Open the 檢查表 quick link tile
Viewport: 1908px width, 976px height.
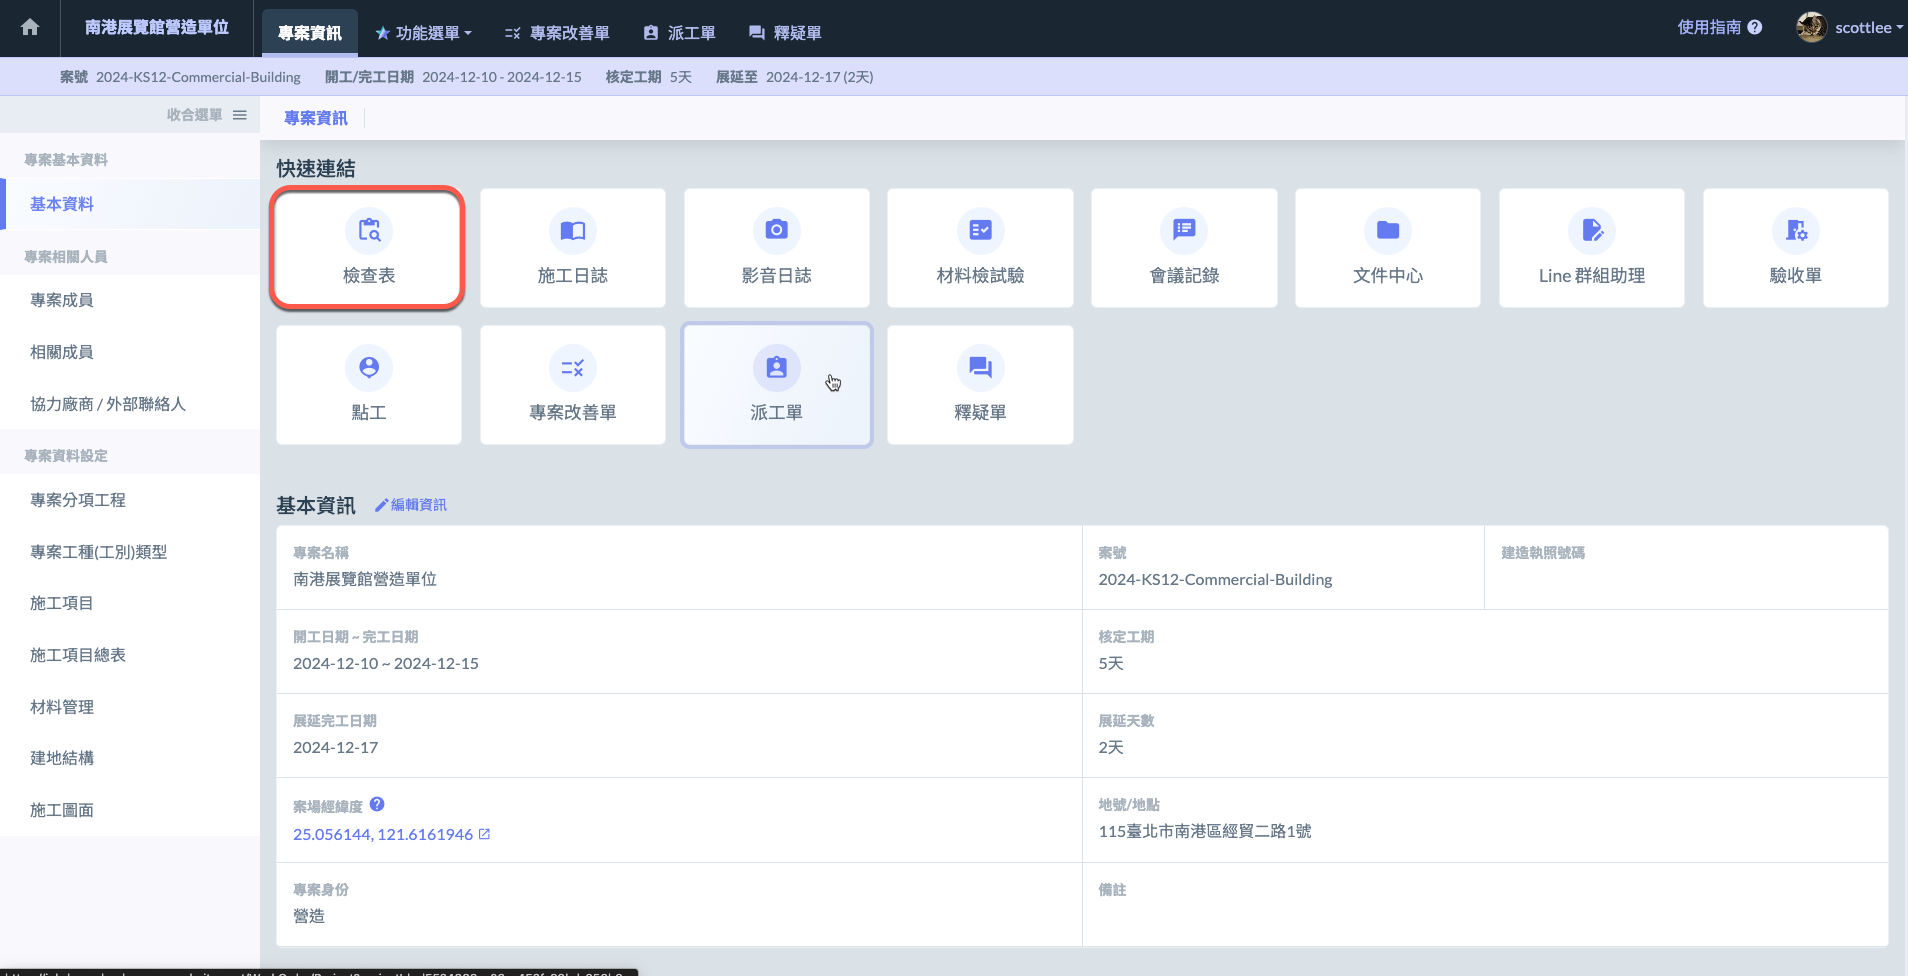(368, 248)
